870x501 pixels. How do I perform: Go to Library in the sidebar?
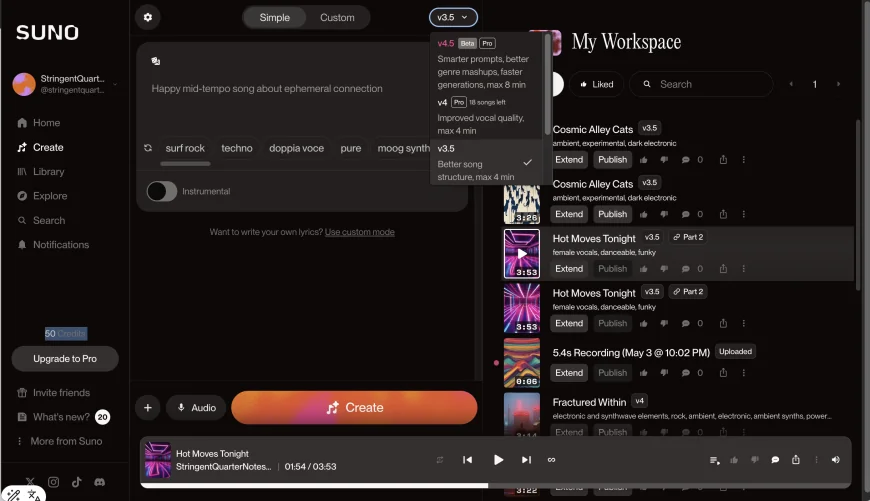point(48,172)
